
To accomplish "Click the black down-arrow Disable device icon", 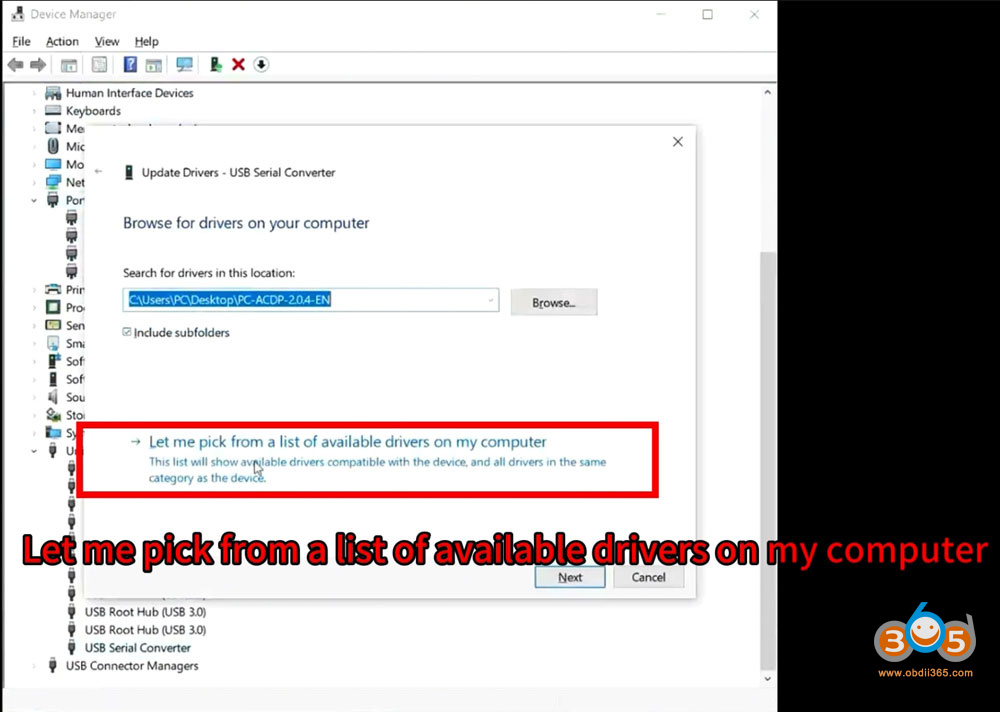I will [261, 65].
